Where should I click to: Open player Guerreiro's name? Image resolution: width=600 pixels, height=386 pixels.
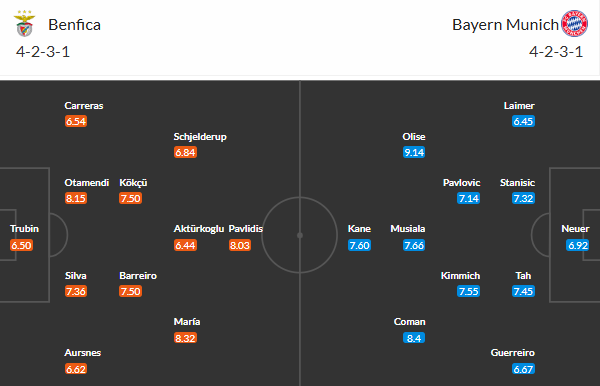(513, 353)
